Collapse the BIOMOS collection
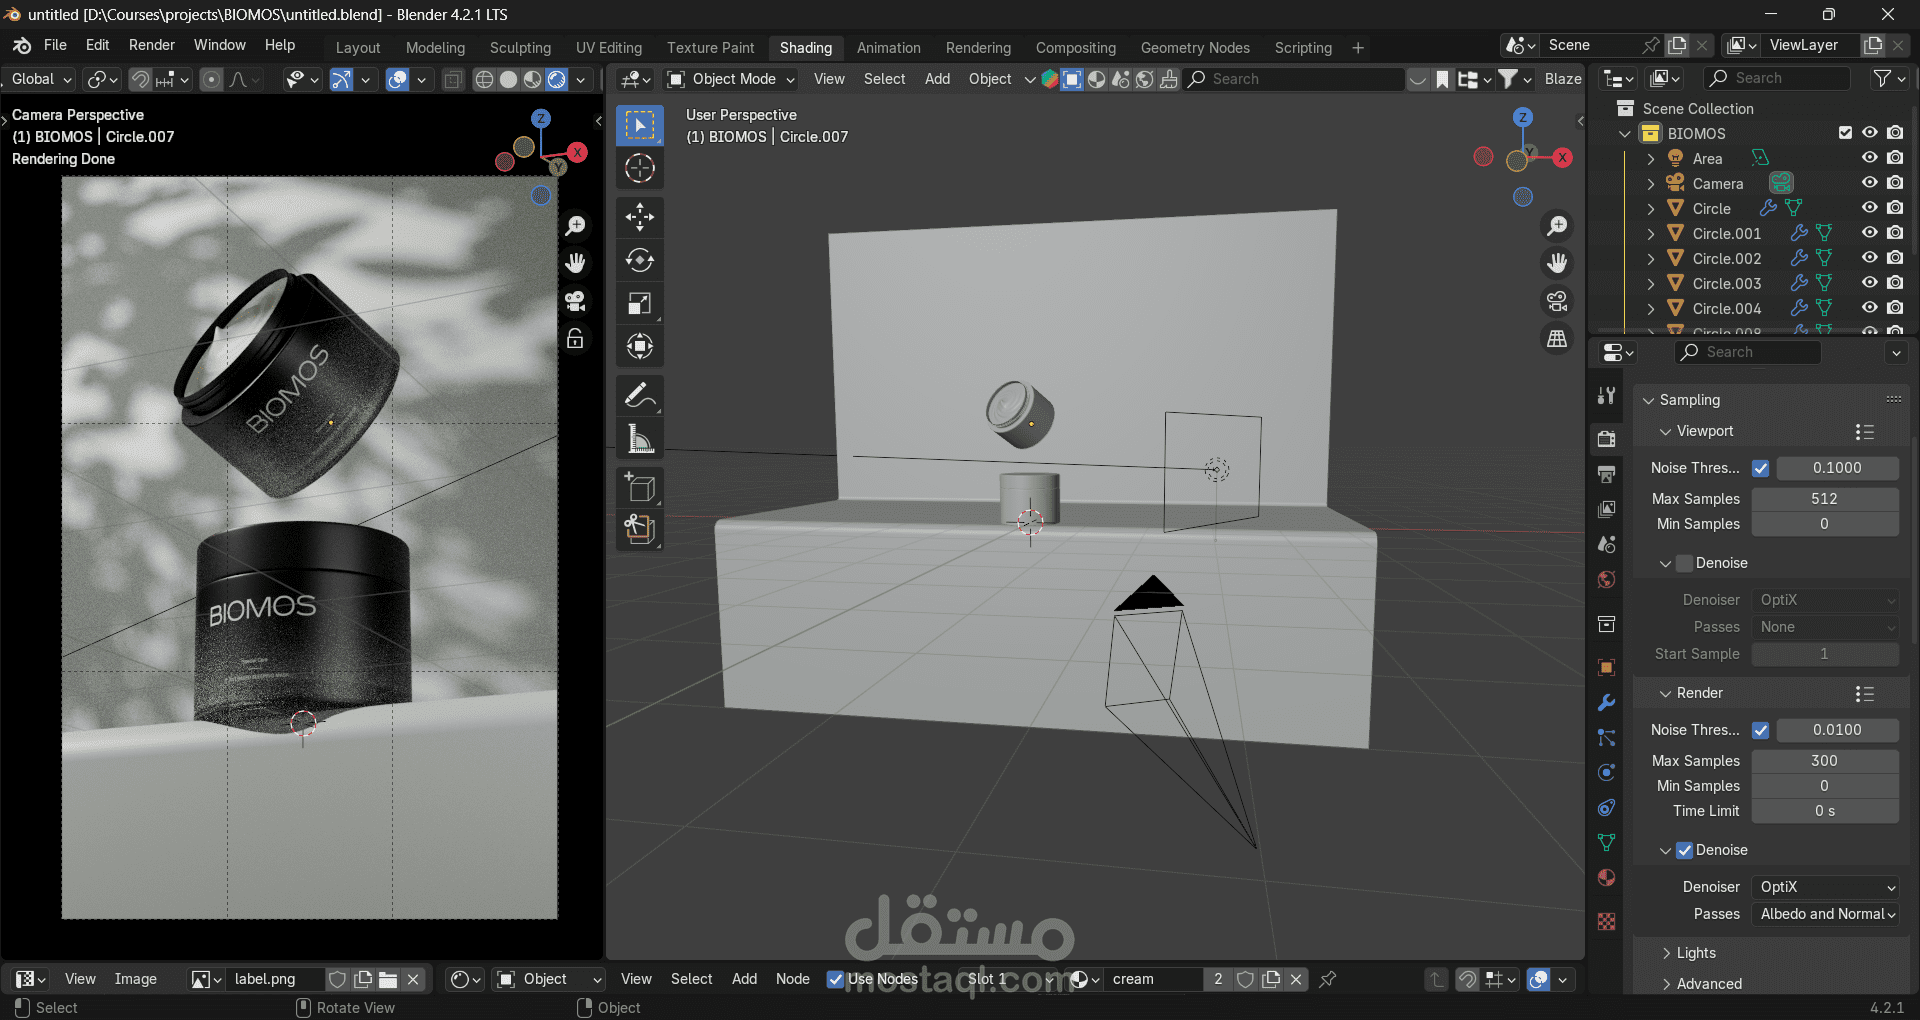The image size is (1920, 1020). point(1625,134)
